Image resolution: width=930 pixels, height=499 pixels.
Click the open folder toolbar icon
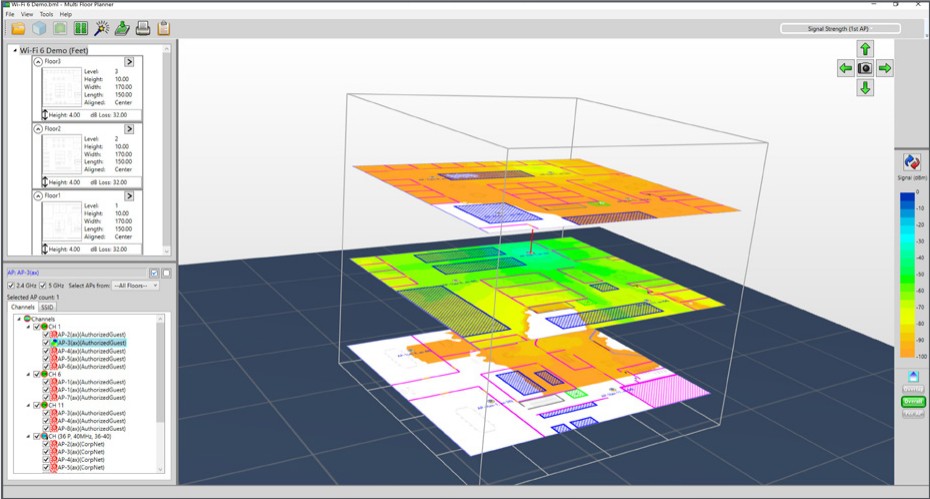[18, 28]
